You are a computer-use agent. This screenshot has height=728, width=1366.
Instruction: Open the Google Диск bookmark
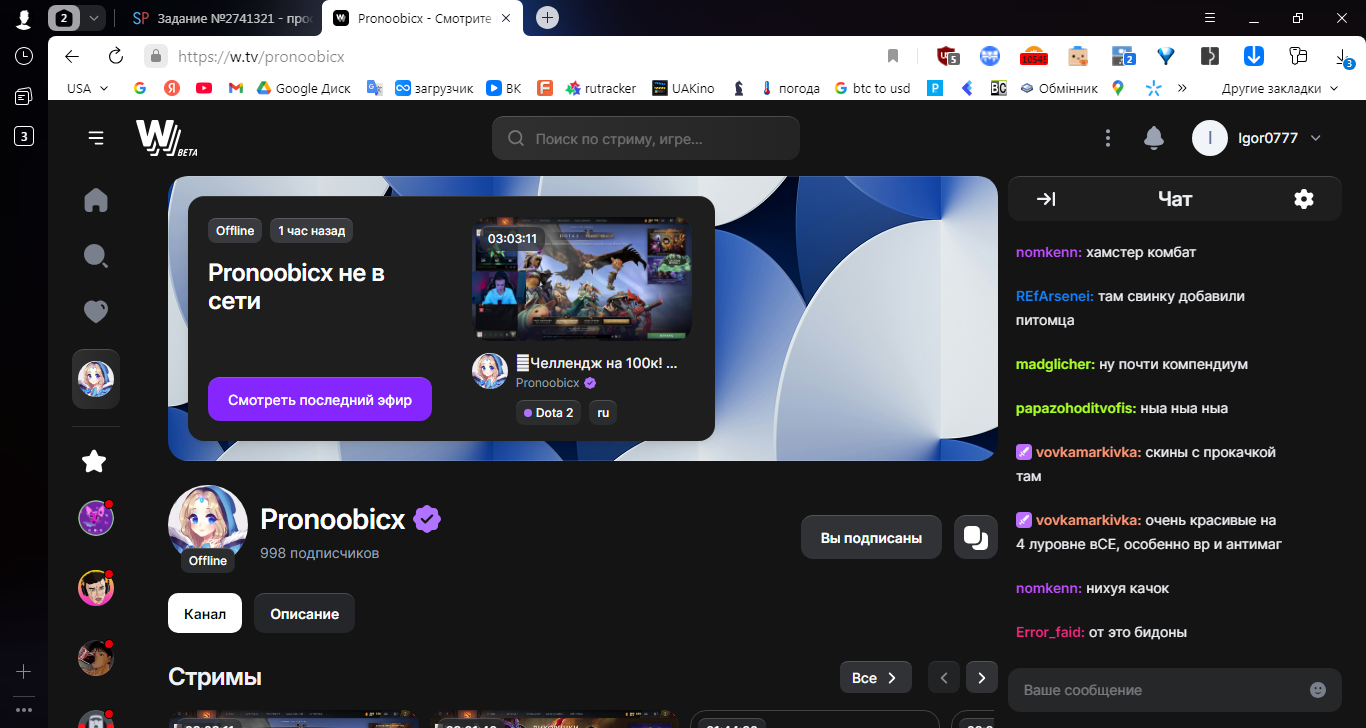(303, 88)
